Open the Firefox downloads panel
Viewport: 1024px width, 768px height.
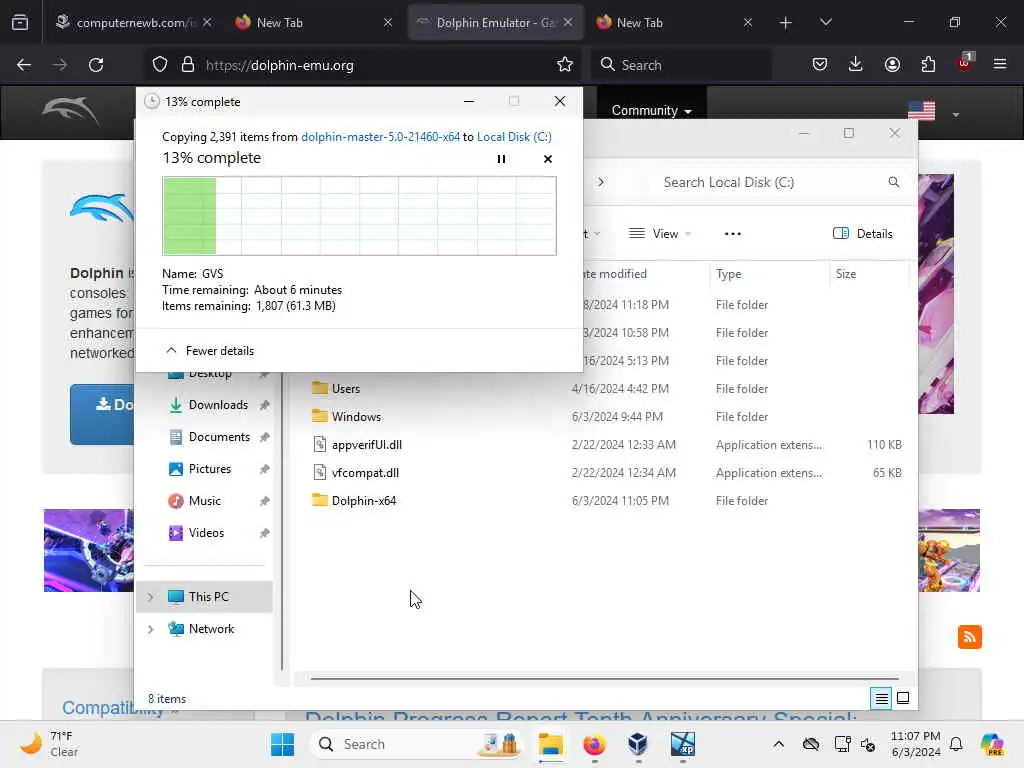coord(856,65)
